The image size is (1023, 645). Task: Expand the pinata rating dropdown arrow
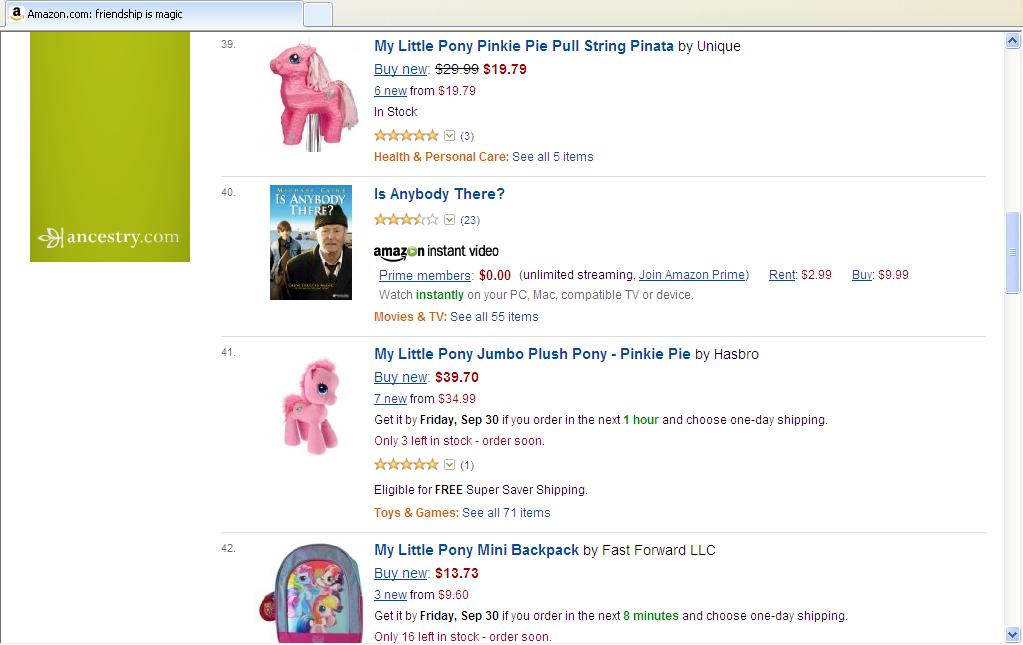click(450, 135)
